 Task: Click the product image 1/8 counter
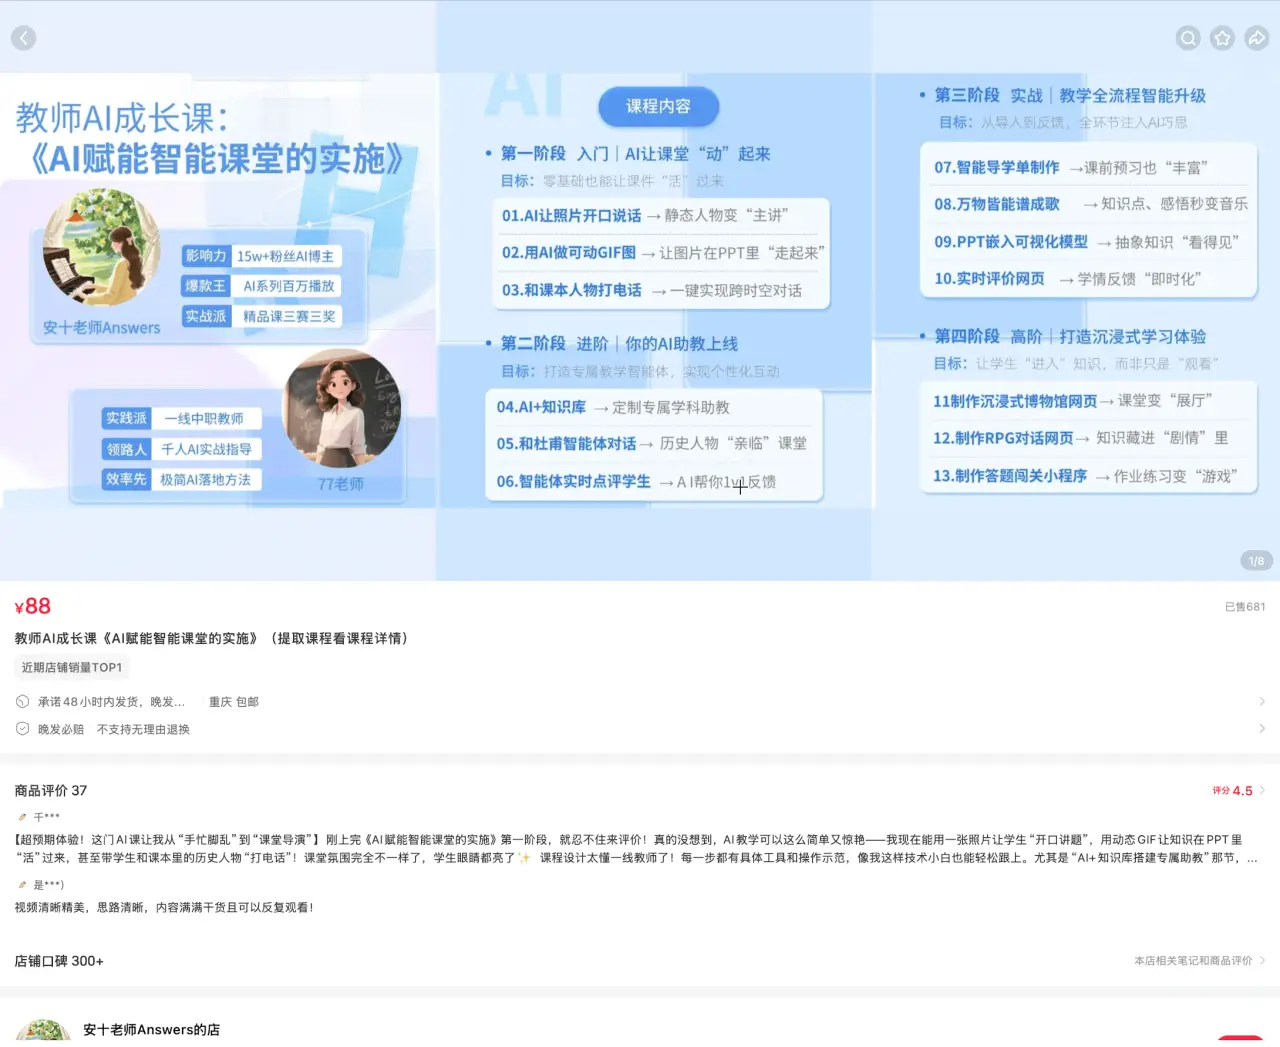(x=1257, y=561)
